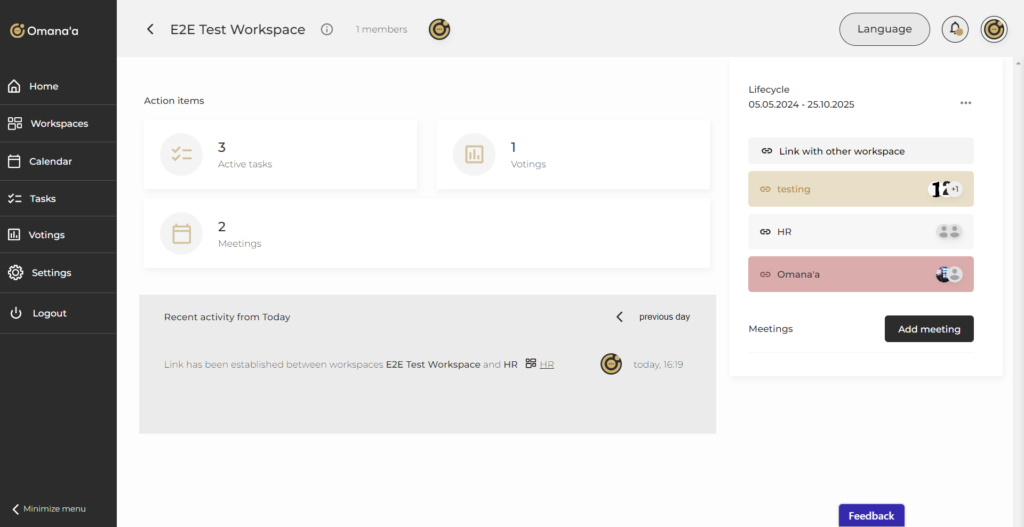The width and height of the screenshot is (1024, 527).
Task: Open the Meetings action card
Action: tap(426, 233)
